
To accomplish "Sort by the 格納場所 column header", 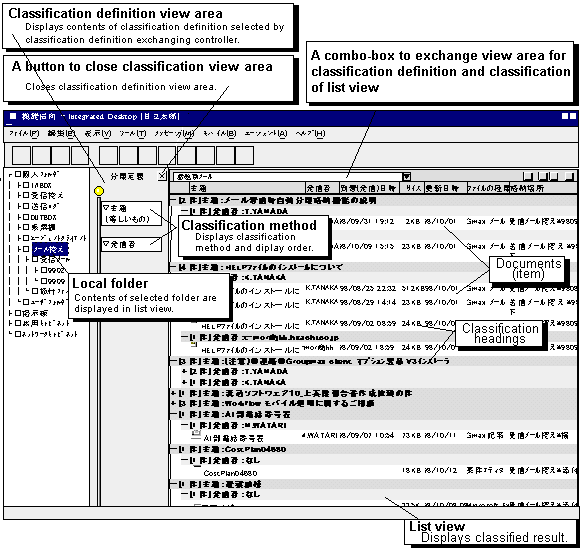I will coord(543,188).
